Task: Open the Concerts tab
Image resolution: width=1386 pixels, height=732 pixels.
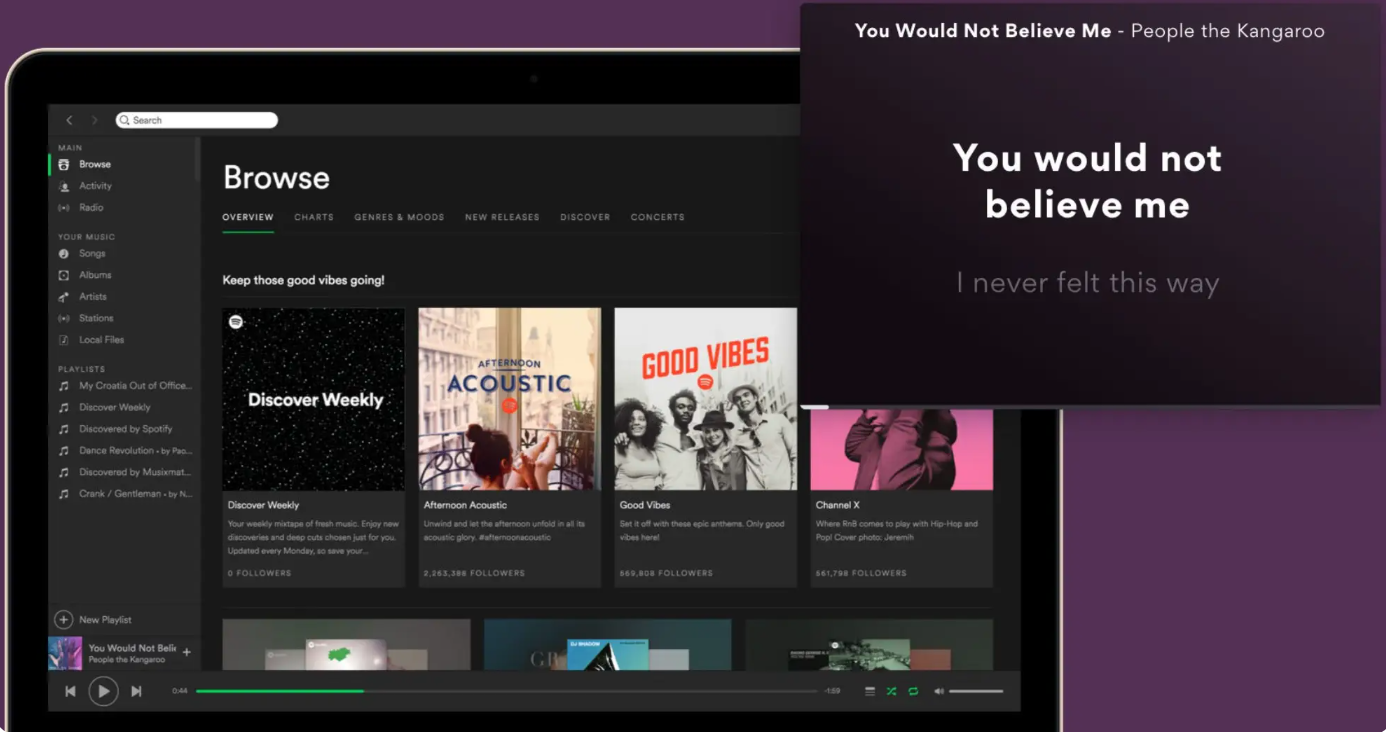Action: [657, 217]
